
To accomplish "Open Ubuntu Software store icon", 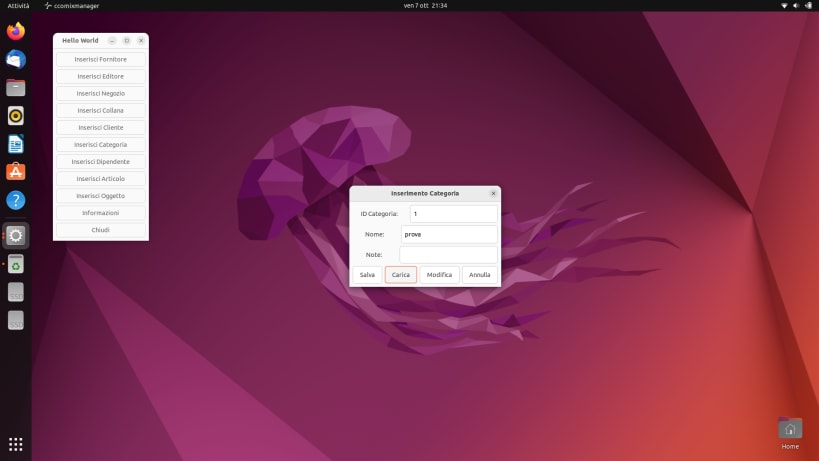I will tap(16, 172).
